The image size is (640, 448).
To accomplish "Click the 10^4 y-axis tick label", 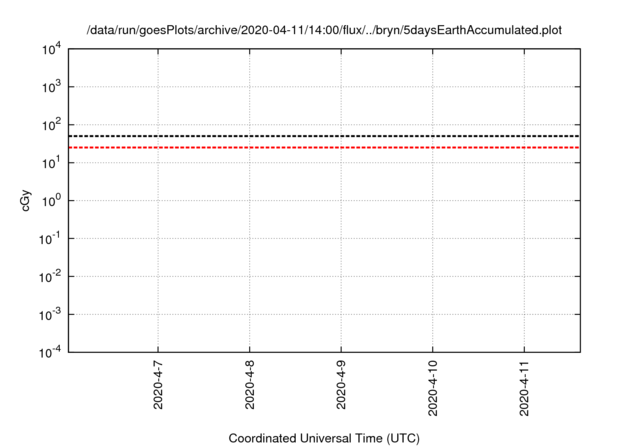I will pos(51,49).
